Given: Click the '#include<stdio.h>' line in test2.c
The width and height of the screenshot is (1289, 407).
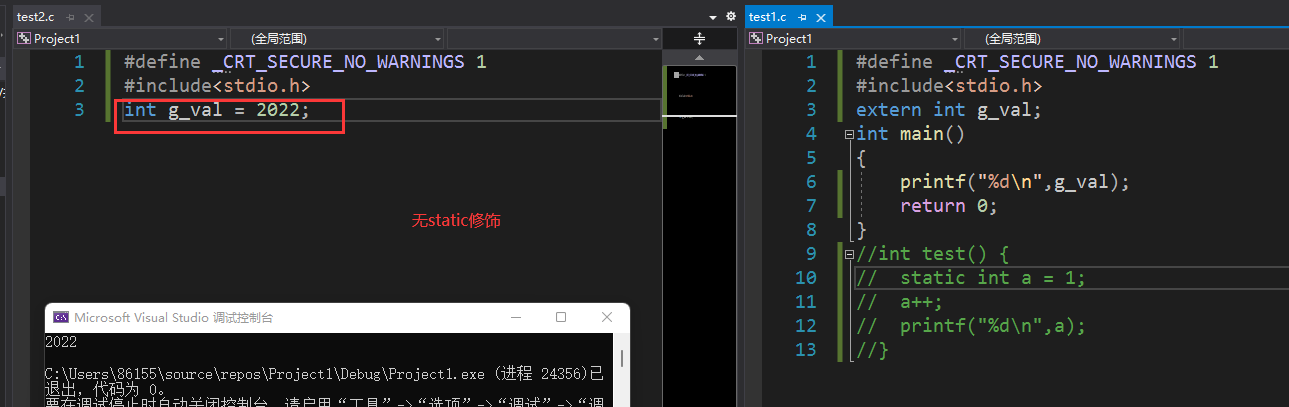Looking at the screenshot, I should (217, 86).
